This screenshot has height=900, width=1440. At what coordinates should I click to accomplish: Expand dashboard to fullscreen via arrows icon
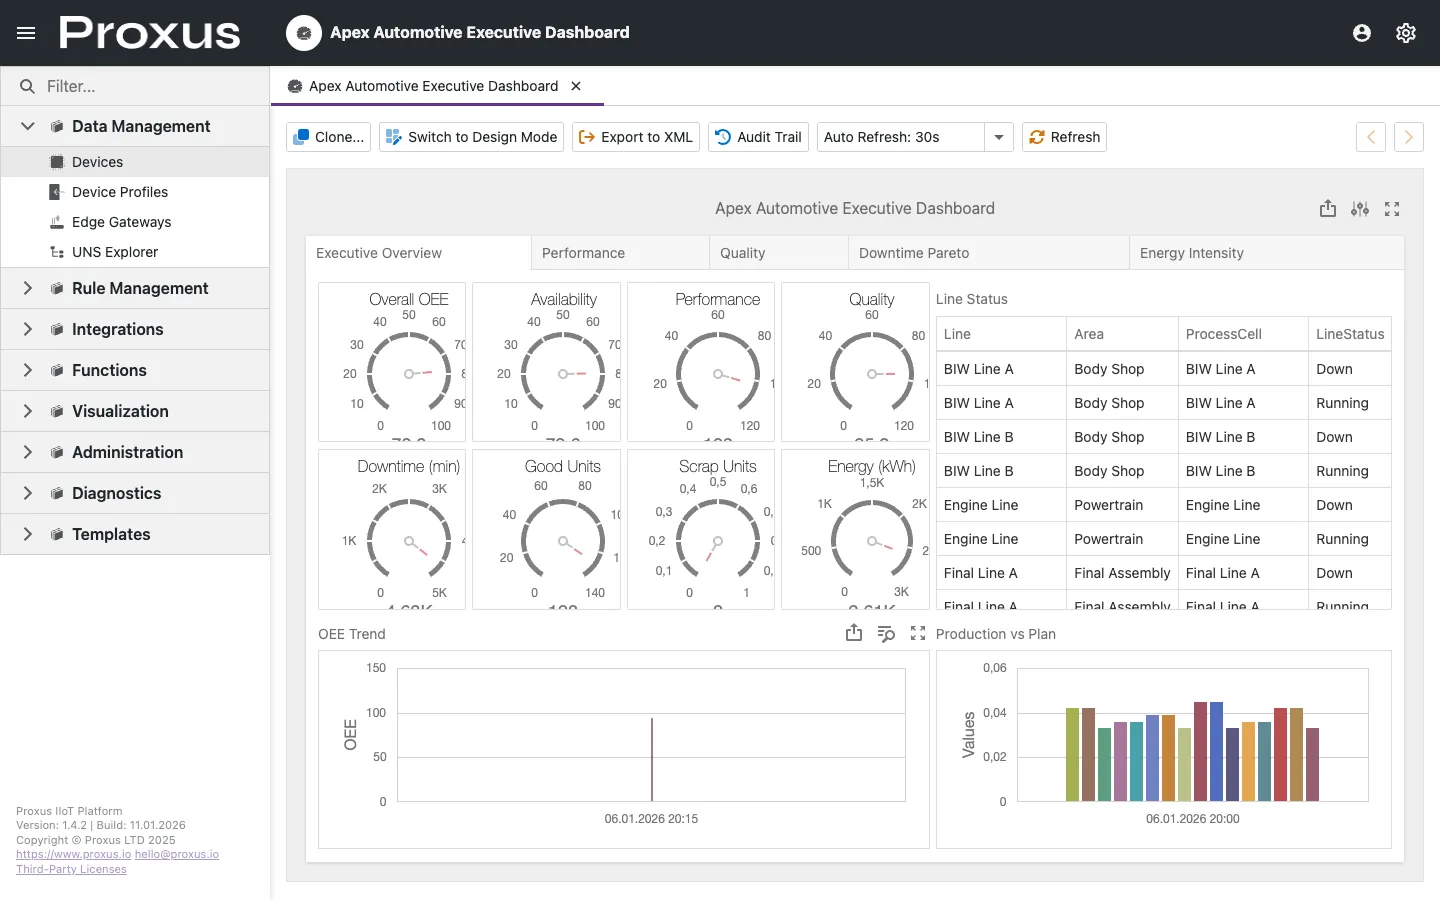(1392, 208)
